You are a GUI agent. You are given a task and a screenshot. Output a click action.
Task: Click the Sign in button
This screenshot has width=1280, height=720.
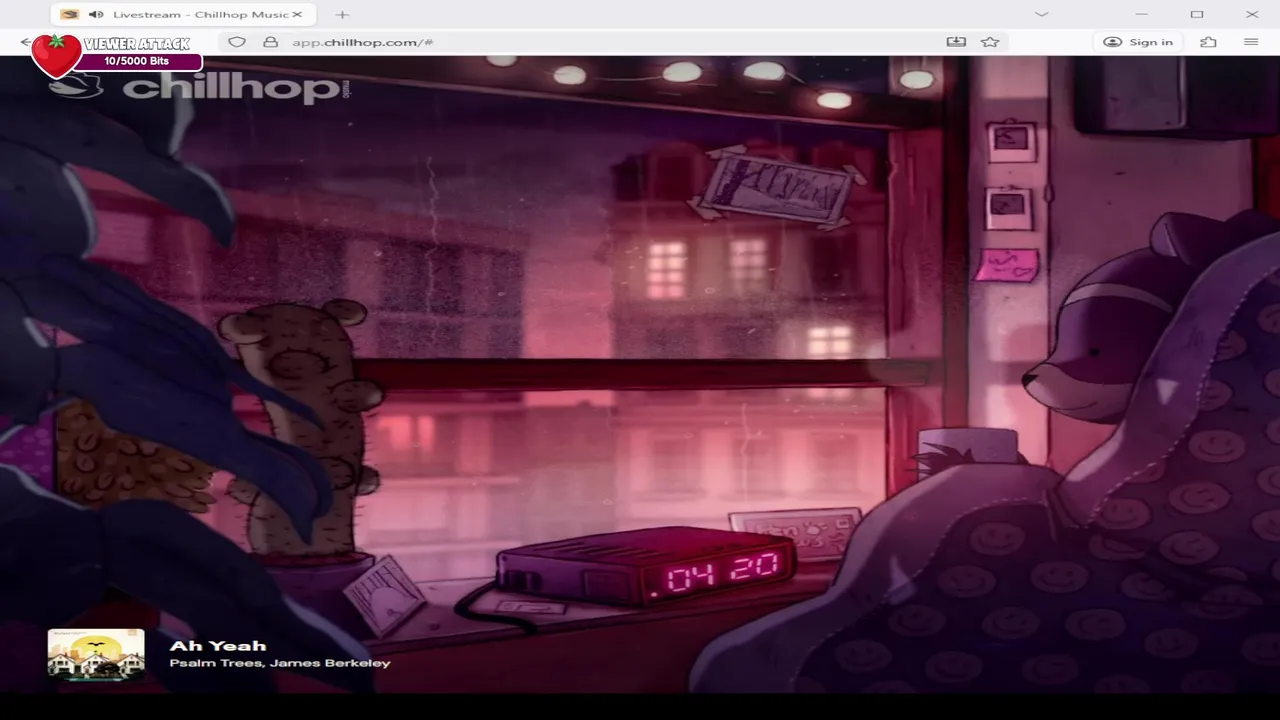(1138, 42)
